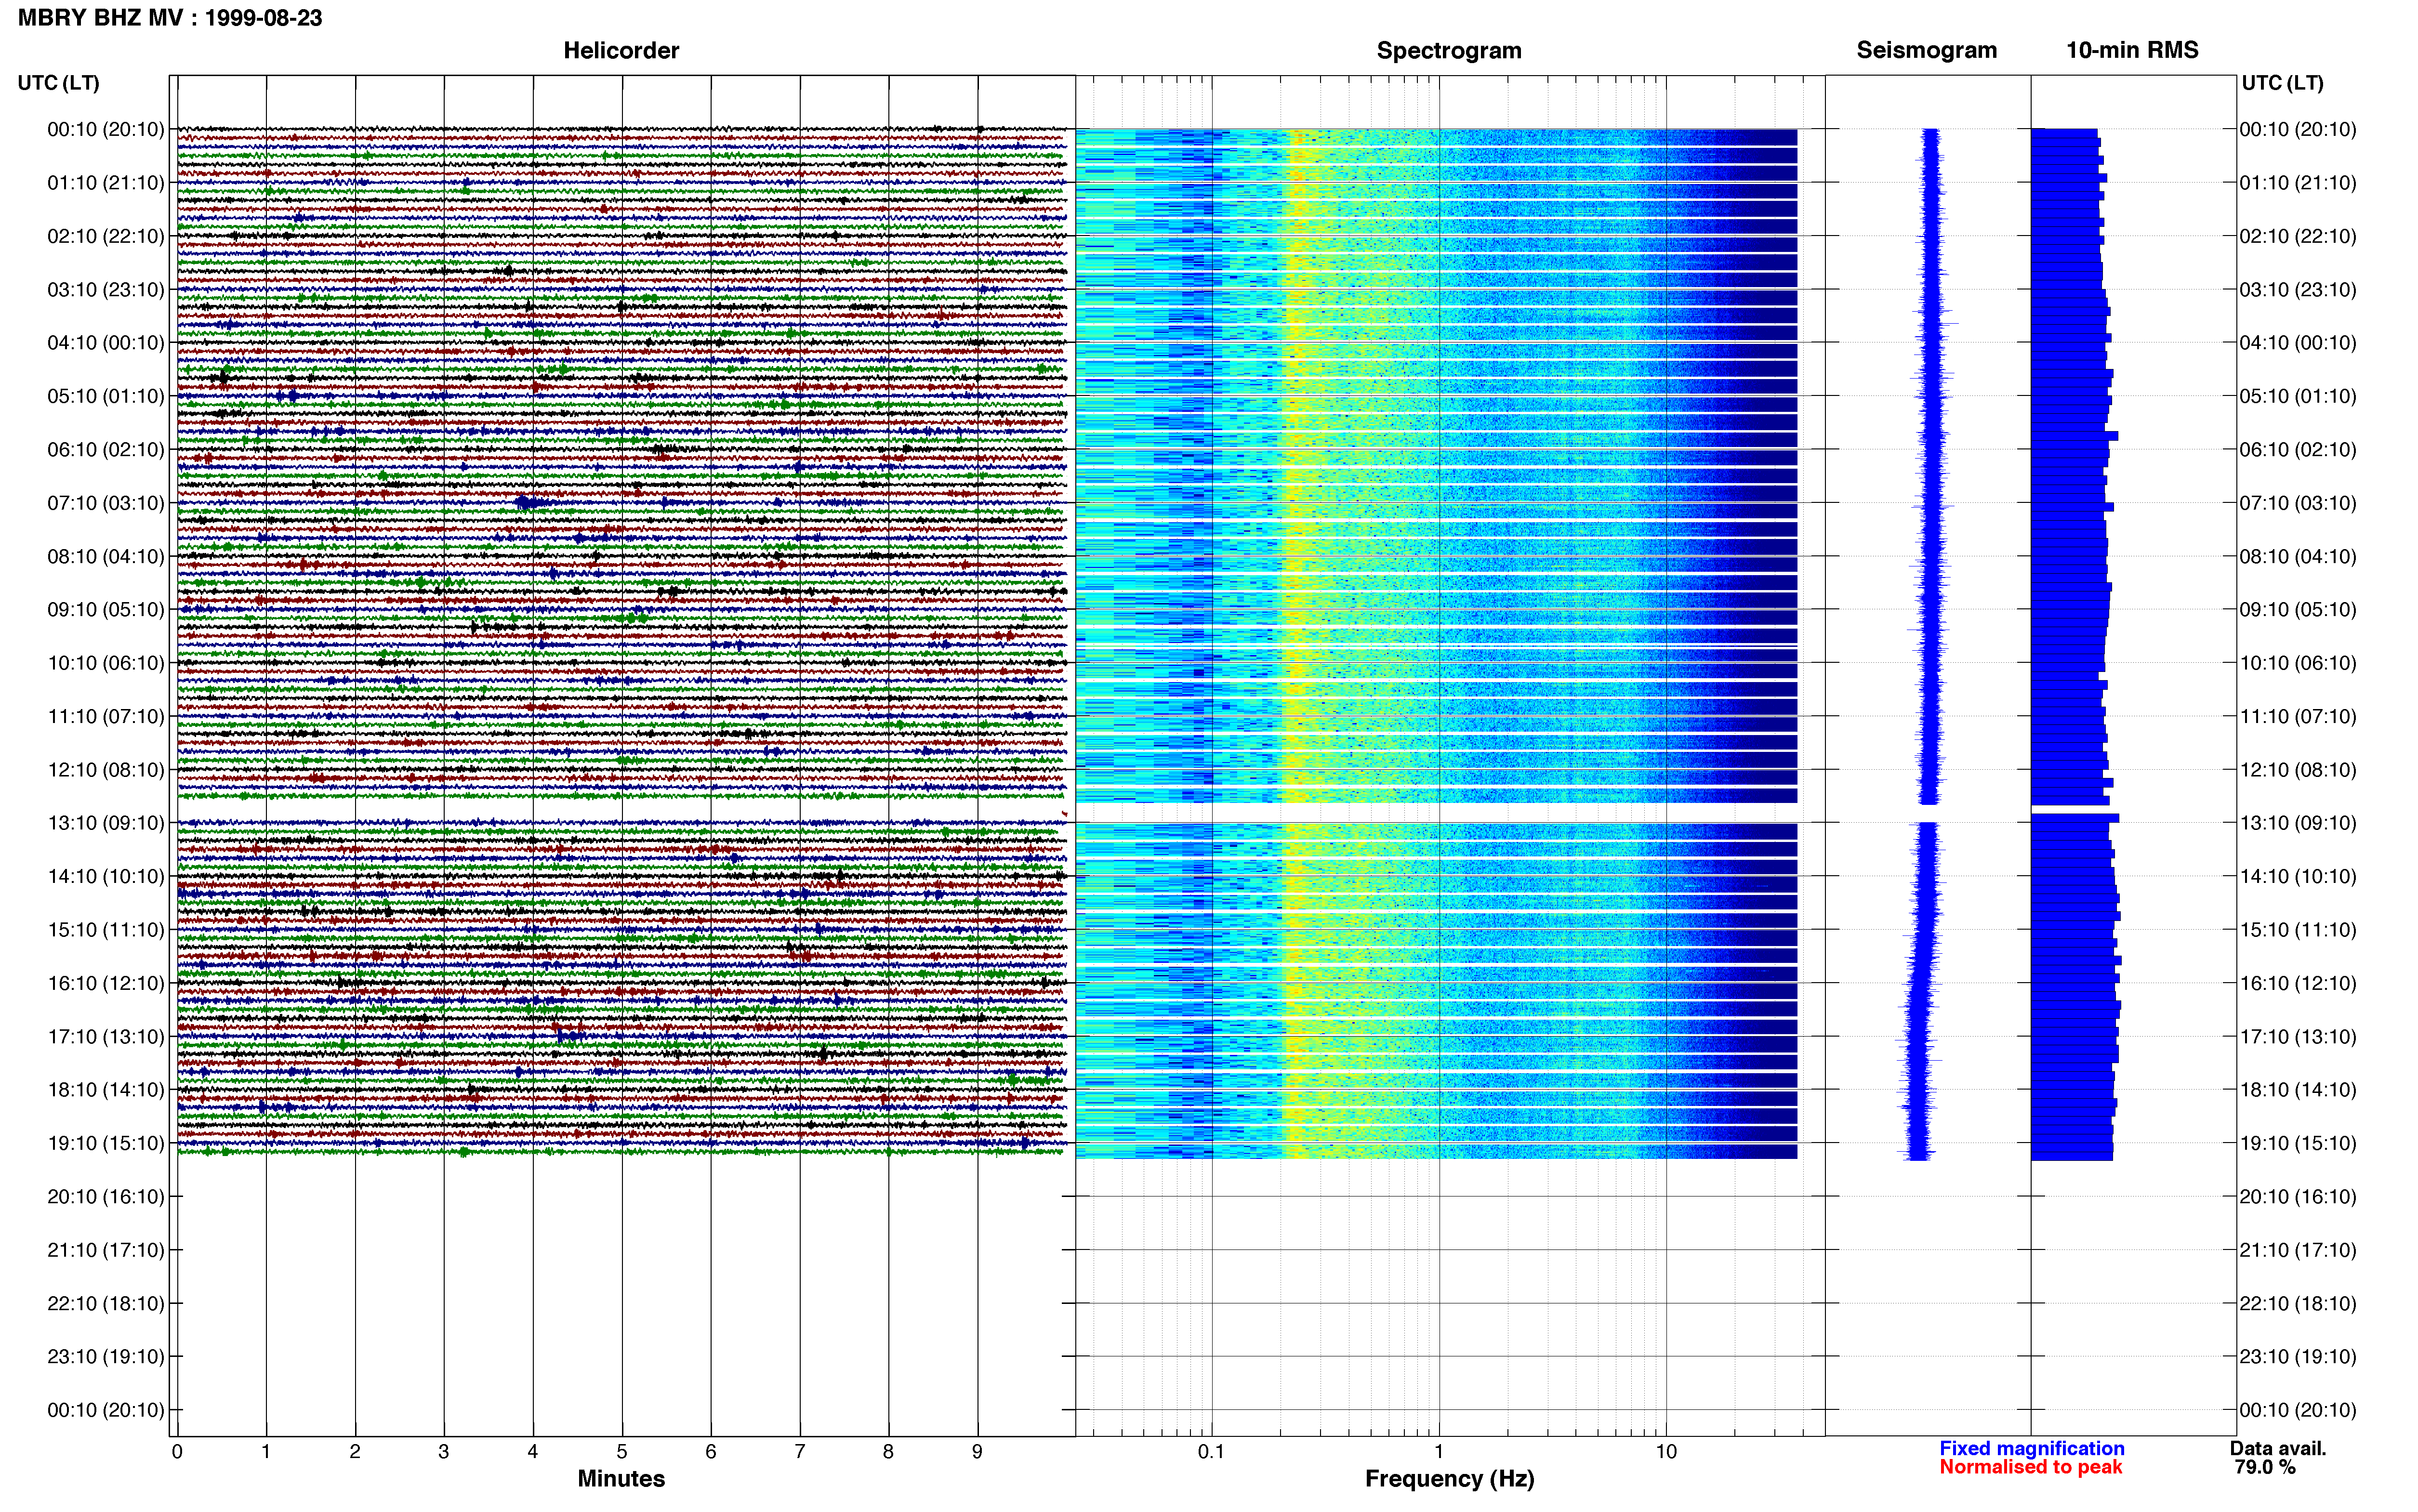Click the left UTC (LT) axis label
Screen dimensions: 2418x1512
point(59,83)
